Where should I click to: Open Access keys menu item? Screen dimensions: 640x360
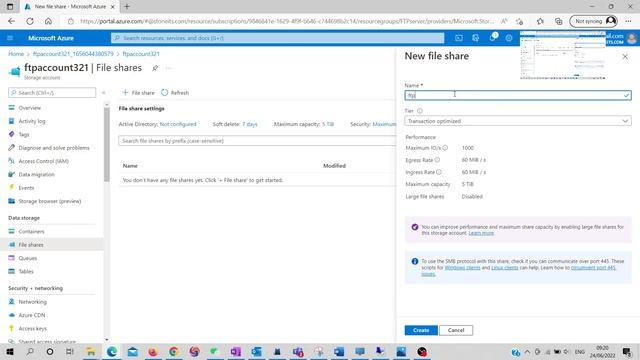click(32, 329)
